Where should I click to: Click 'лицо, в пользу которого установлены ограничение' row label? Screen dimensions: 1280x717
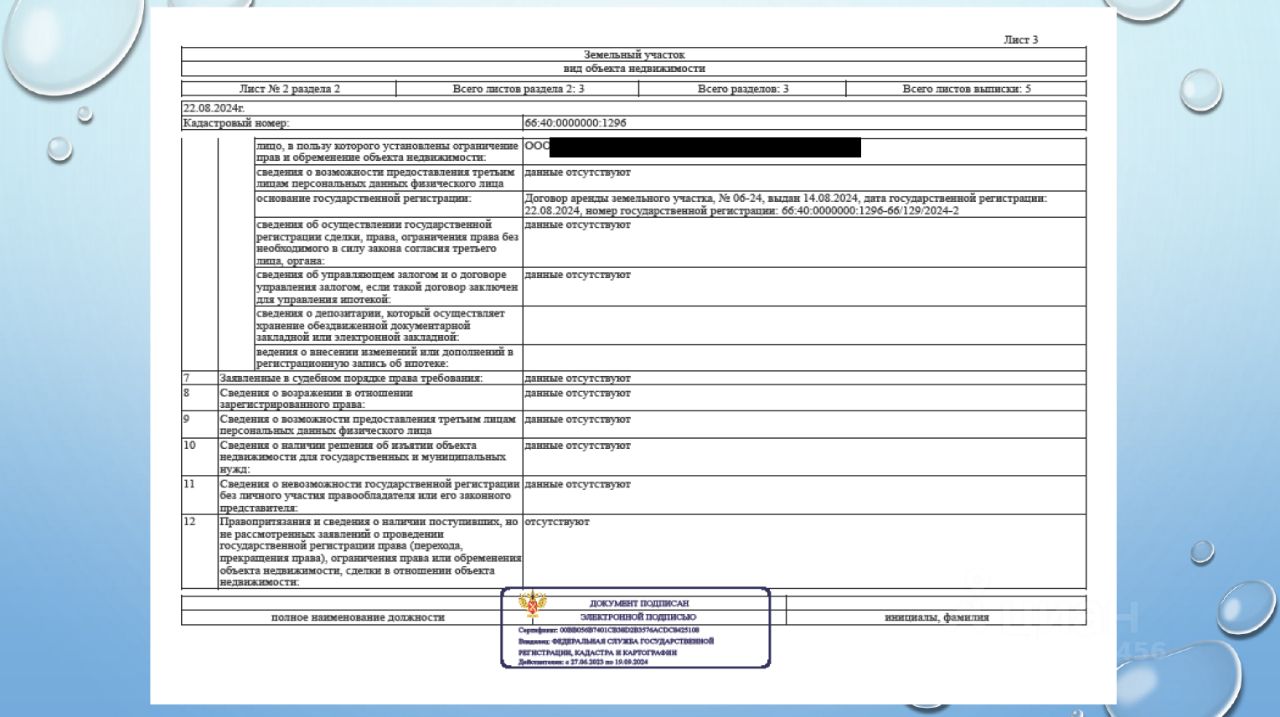pos(387,152)
